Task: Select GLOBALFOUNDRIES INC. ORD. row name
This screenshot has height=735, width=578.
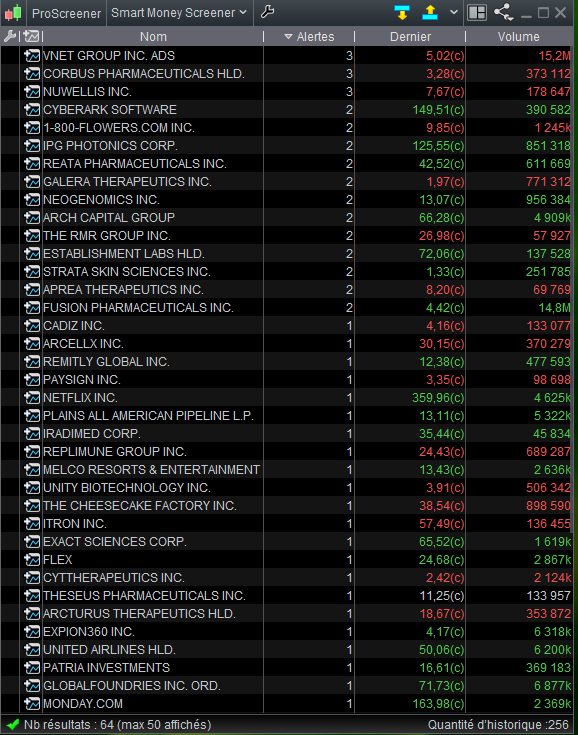Action: [132, 686]
